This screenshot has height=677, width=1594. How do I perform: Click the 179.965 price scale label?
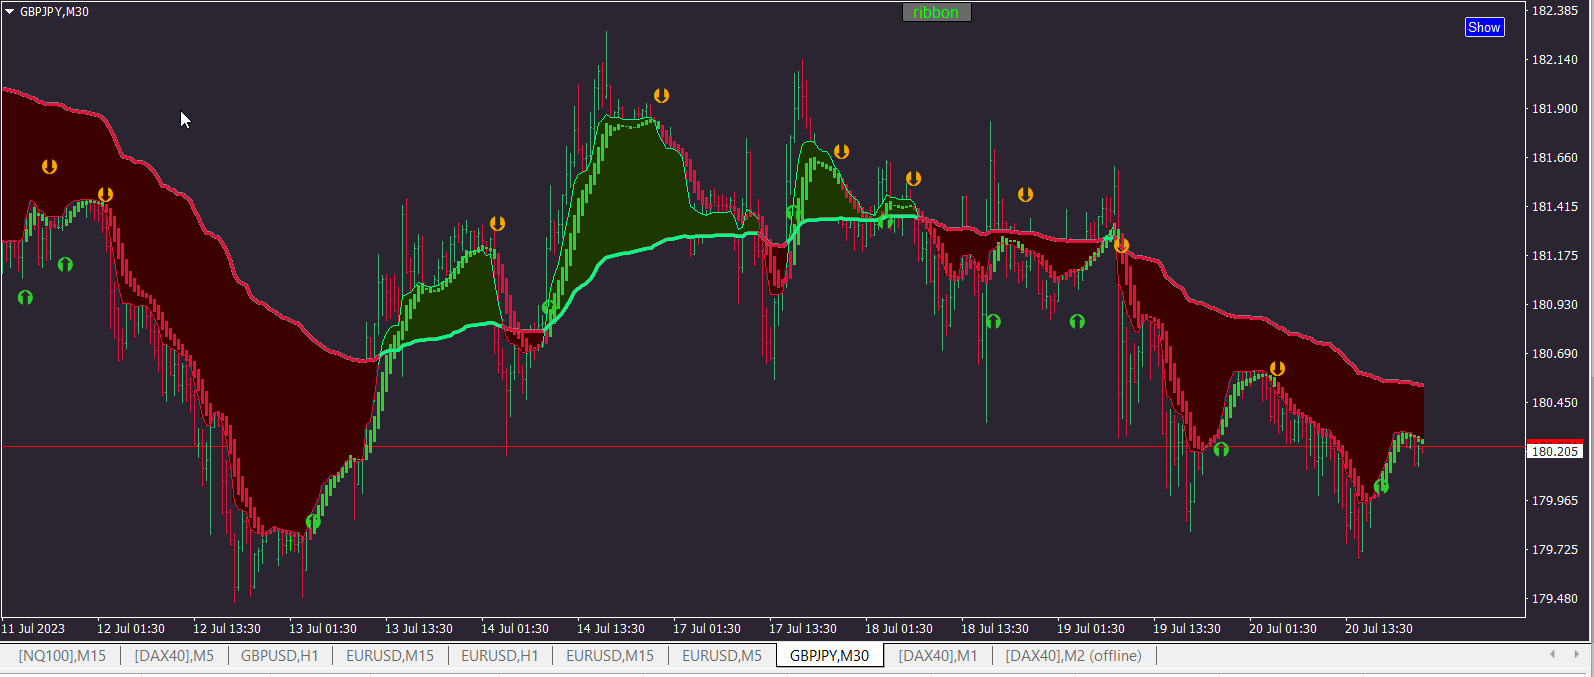click(x=1555, y=501)
